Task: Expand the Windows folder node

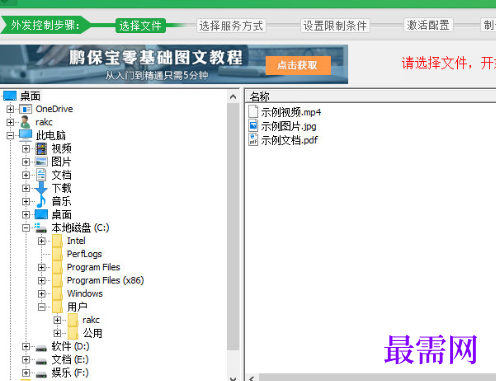Action: [42, 294]
